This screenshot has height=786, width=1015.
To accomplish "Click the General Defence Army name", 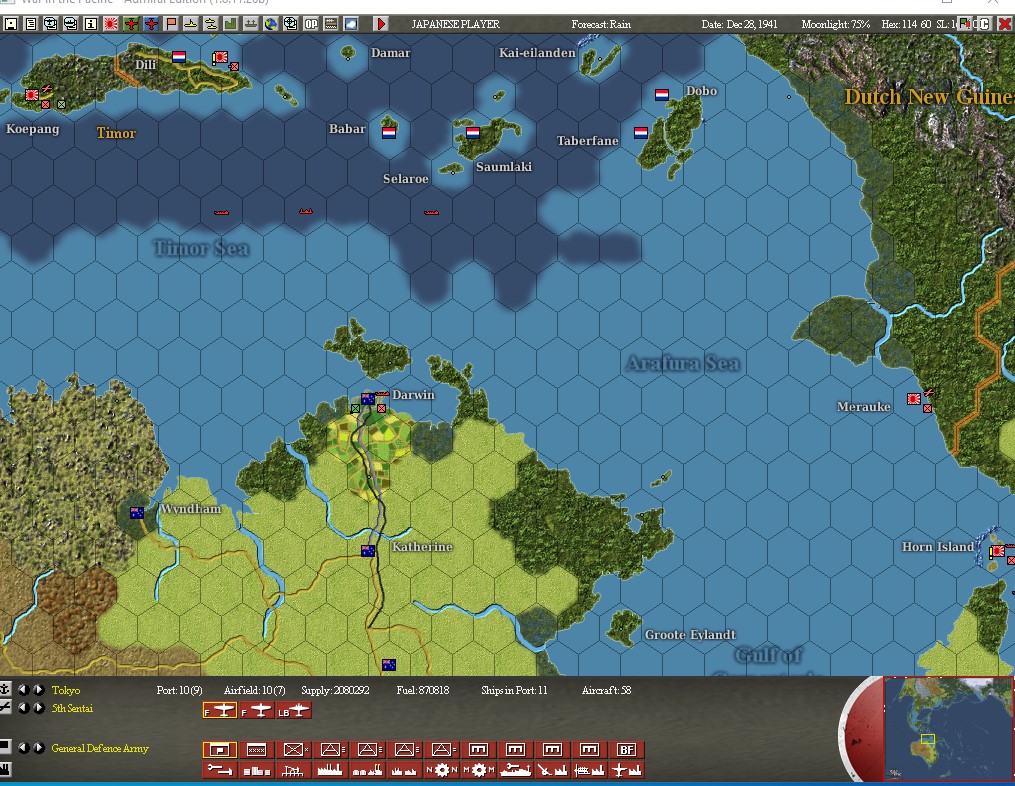I will (x=100, y=748).
